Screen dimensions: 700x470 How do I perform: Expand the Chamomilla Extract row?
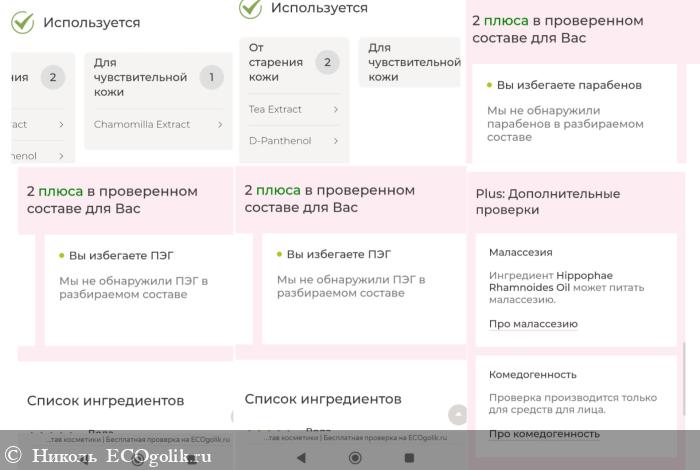[157, 125]
